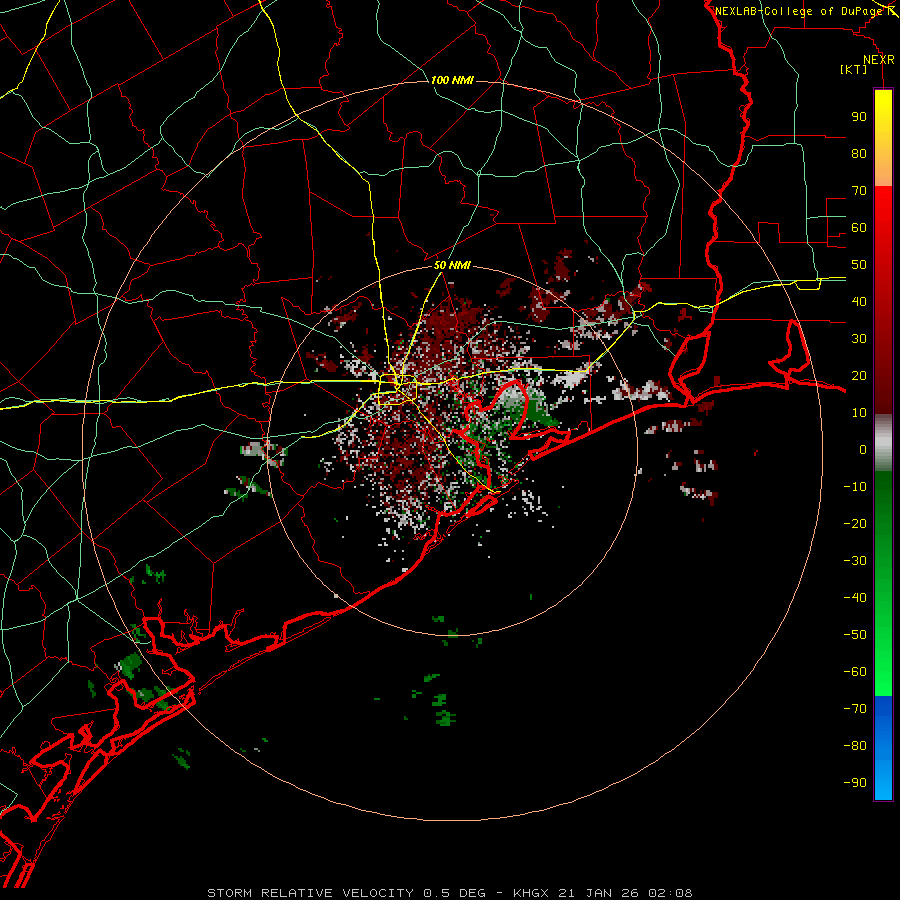The height and width of the screenshot is (900, 900).
Task: Select the "-70" value on the velocity scale
Action: pos(855,709)
